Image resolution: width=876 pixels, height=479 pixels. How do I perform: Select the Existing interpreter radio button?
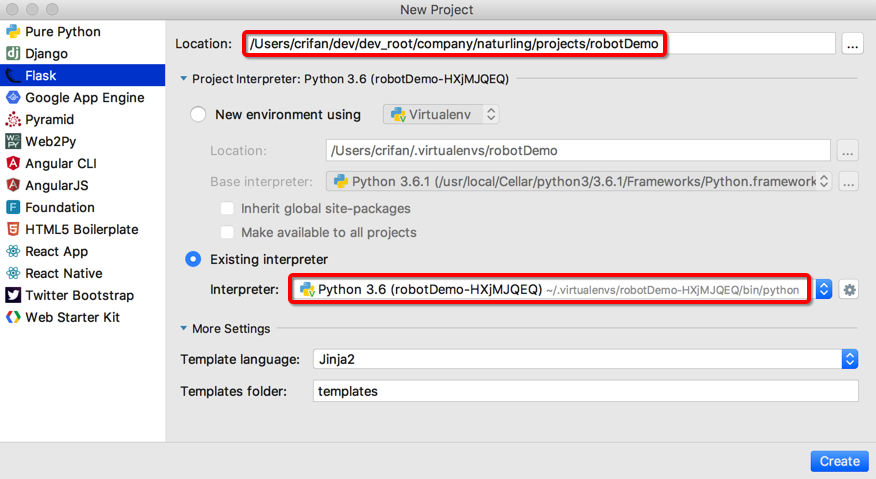[194, 259]
